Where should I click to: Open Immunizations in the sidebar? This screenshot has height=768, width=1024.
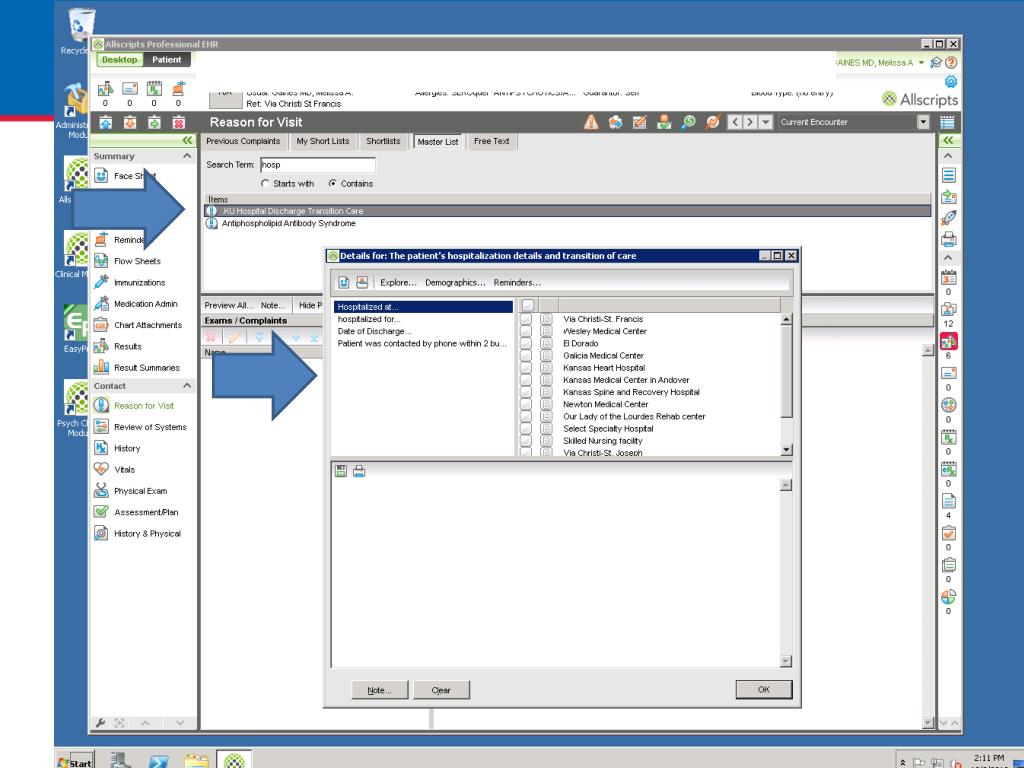click(139, 283)
